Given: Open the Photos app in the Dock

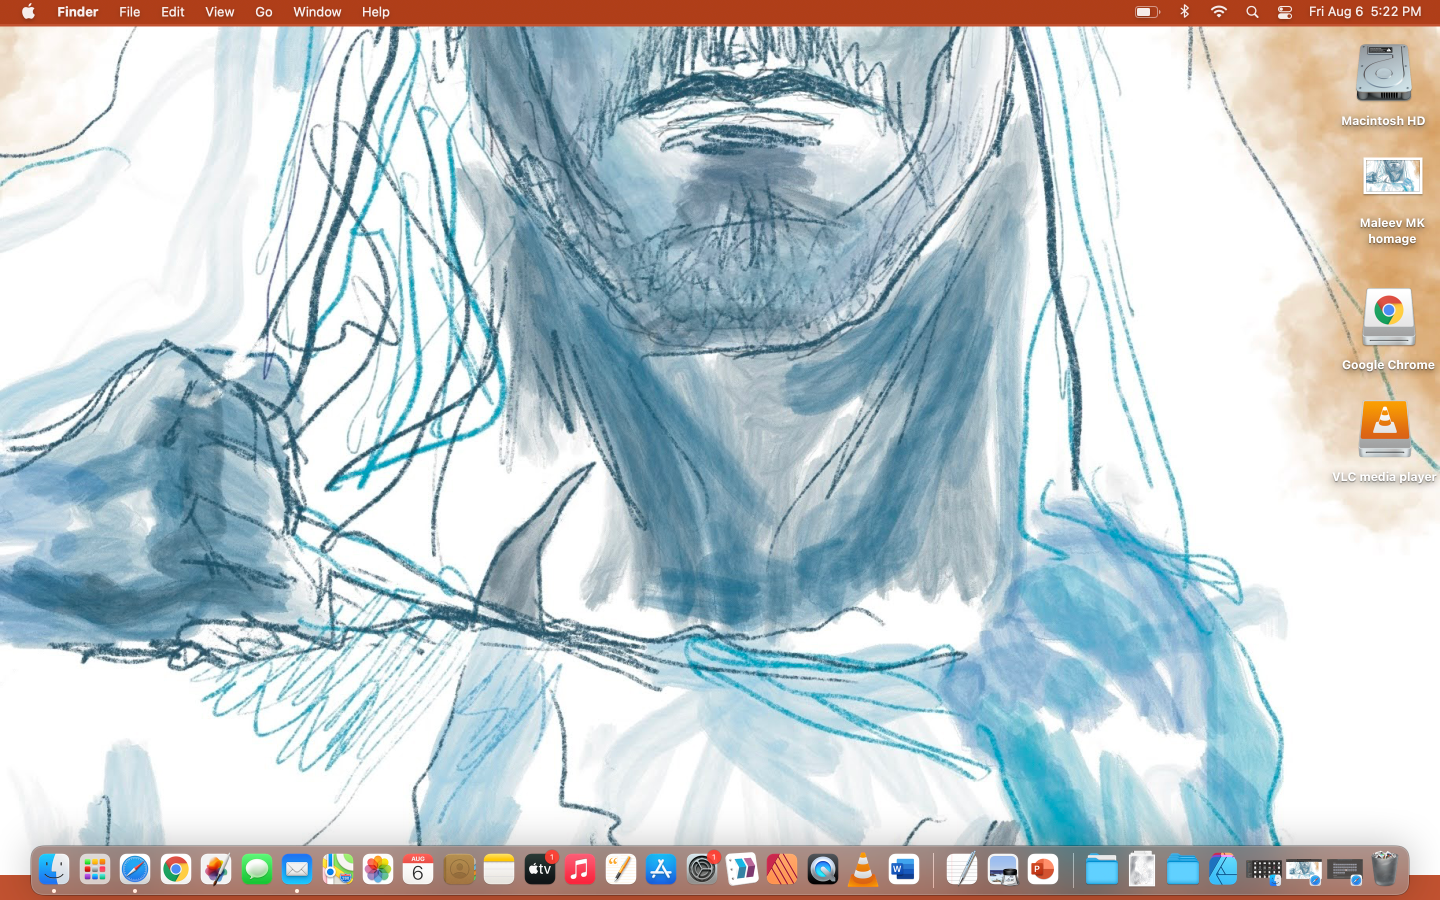Looking at the screenshot, I should pyautogui.click(x=378, y=869).
